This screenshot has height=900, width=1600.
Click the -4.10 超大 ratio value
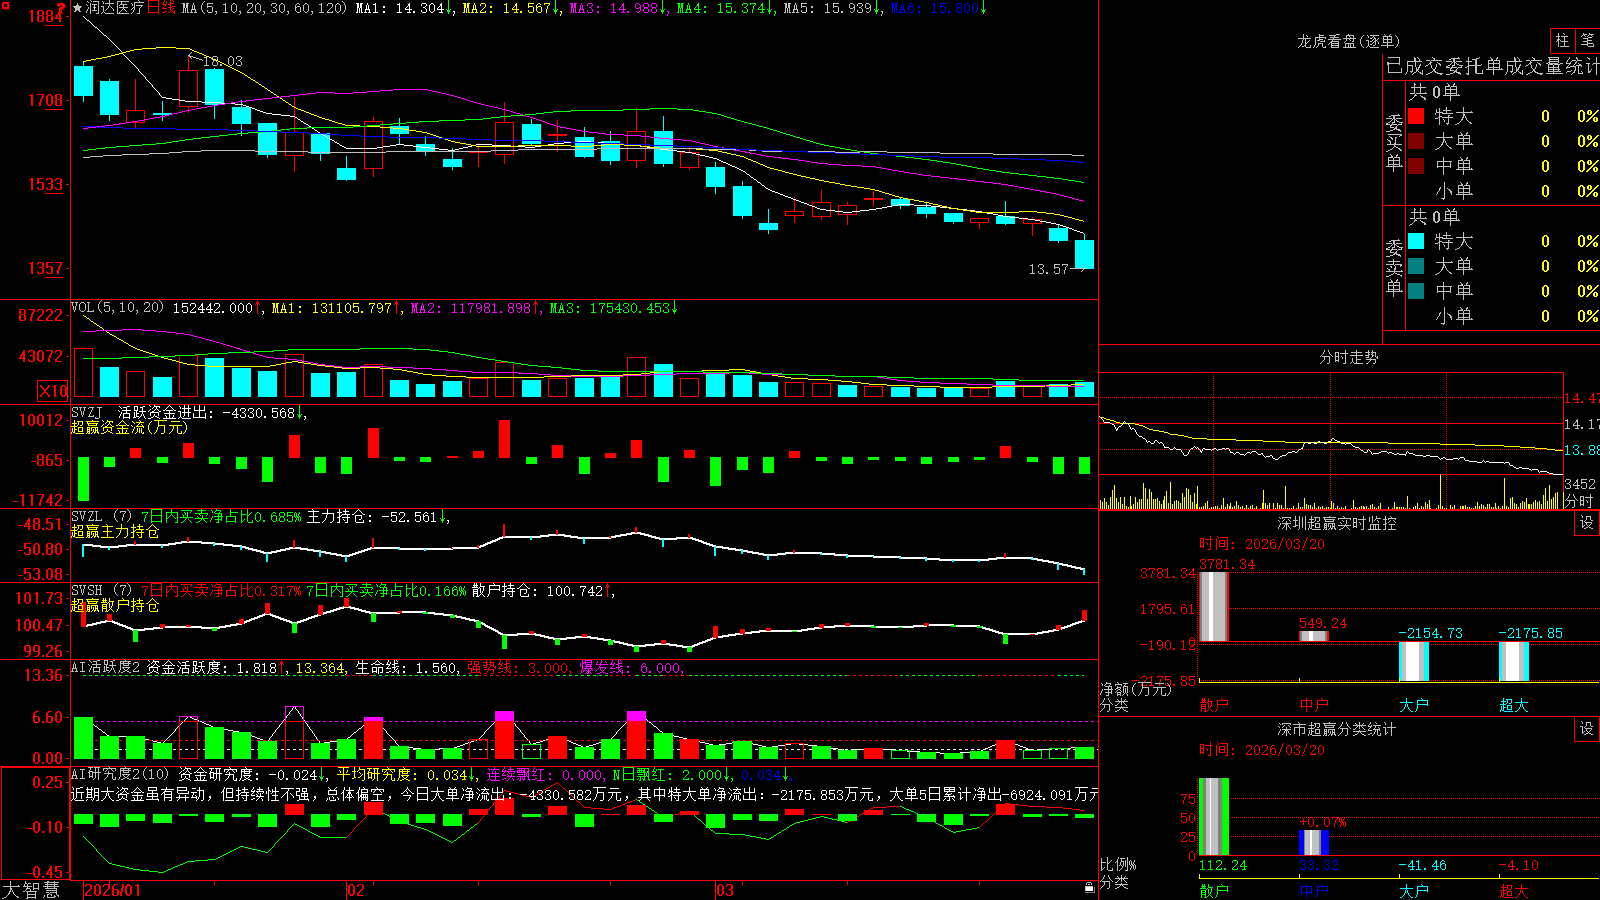click(x=1518, y=865)
